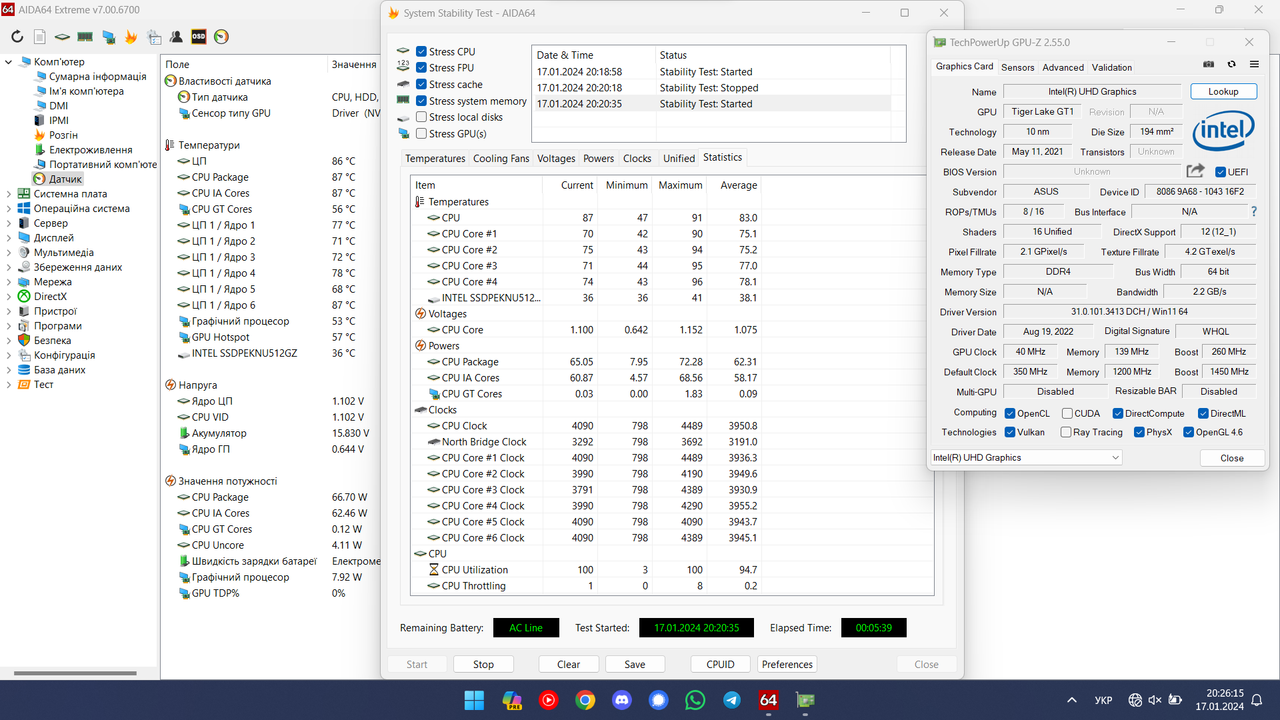Open the GPU-Z hamburger menu

(x=1254, y=64)
